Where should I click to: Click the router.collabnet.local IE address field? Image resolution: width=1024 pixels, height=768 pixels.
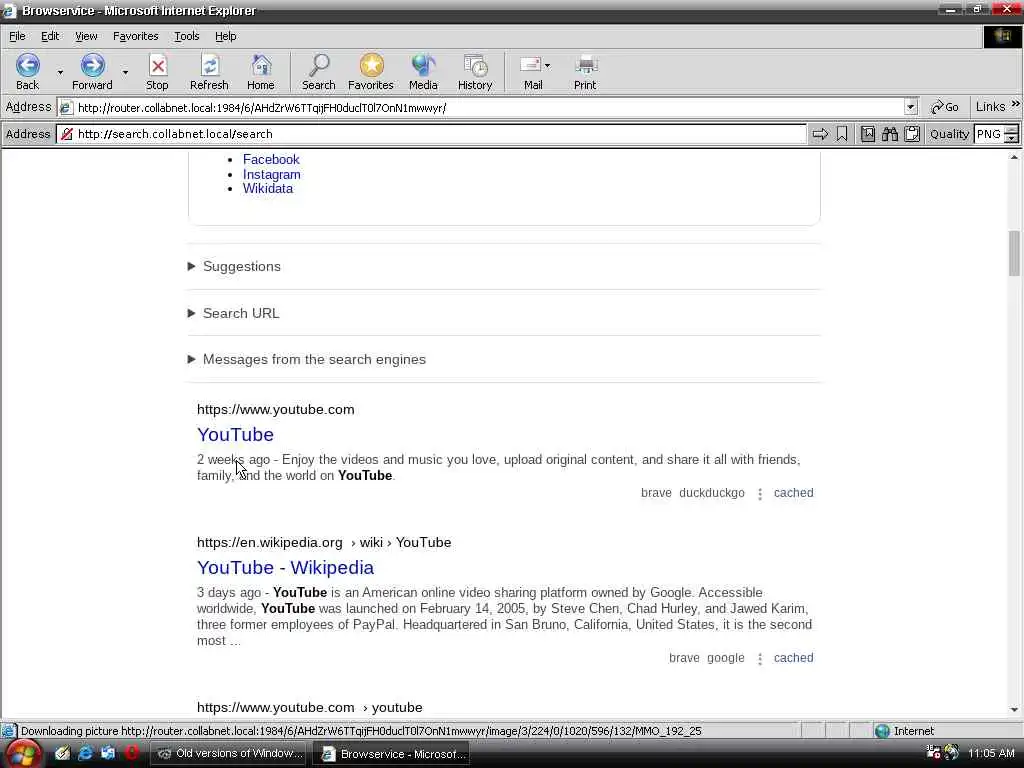tap(482, 107)
